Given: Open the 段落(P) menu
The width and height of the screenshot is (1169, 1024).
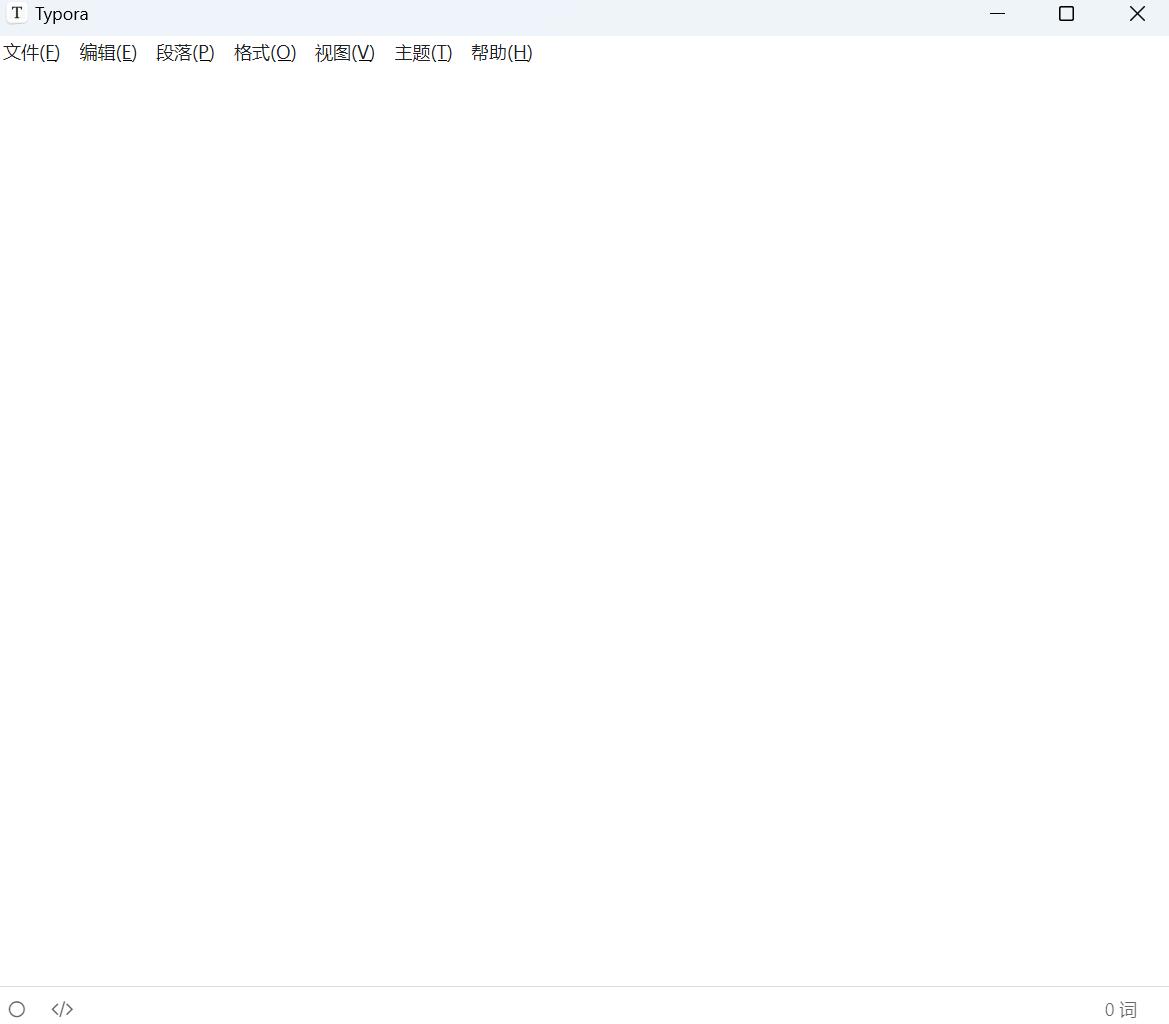Looking at the screenshot, I should (x=184, y=53).
